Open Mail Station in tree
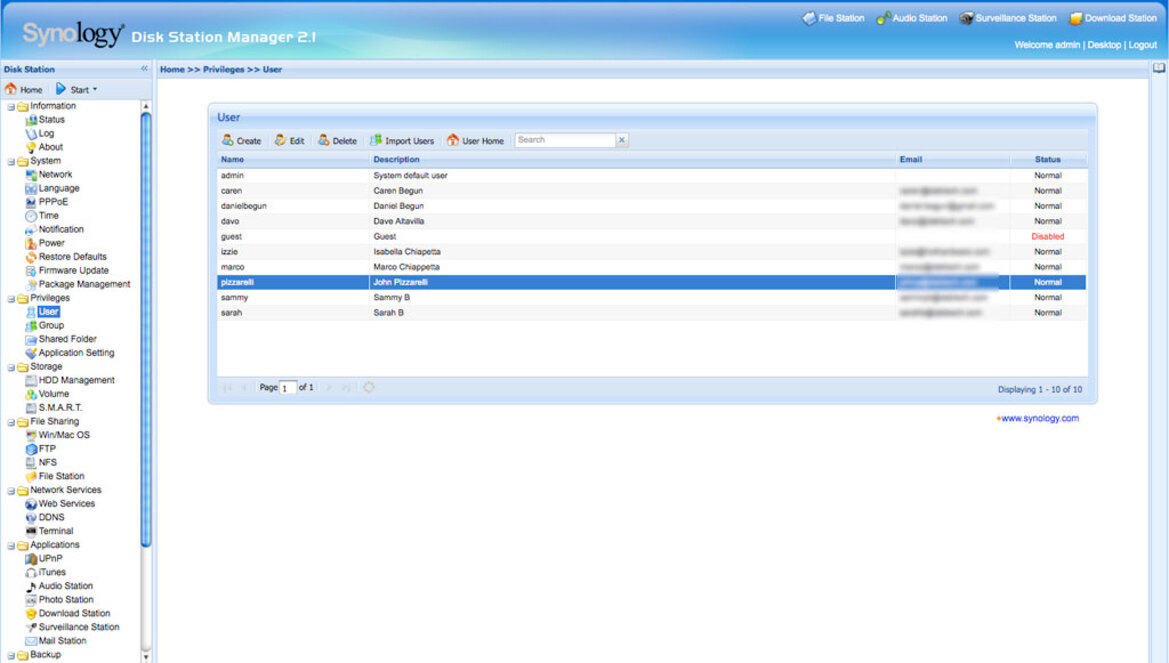The width and height of the screenshot is (1169, 663). pyautogui.click(x=62, y=641)
